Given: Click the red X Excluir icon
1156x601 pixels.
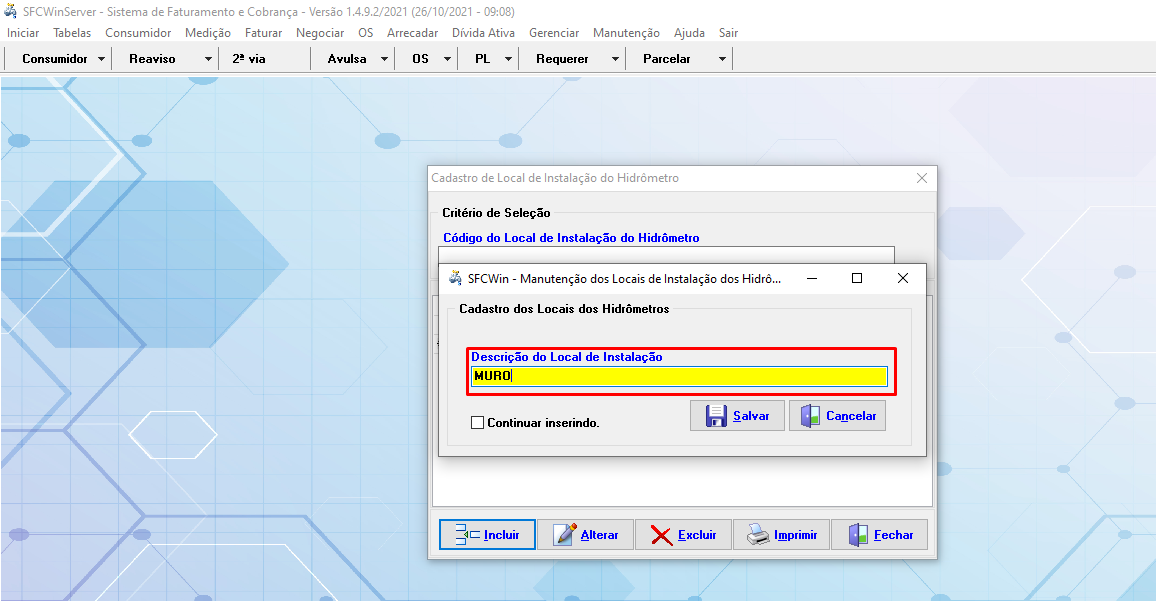Looking at the screenshot, I should pos(662,535).
